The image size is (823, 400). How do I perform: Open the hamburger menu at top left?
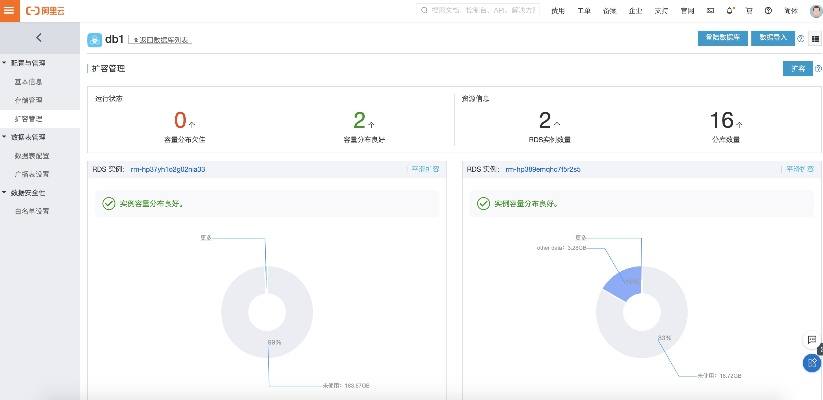point(11,10)
